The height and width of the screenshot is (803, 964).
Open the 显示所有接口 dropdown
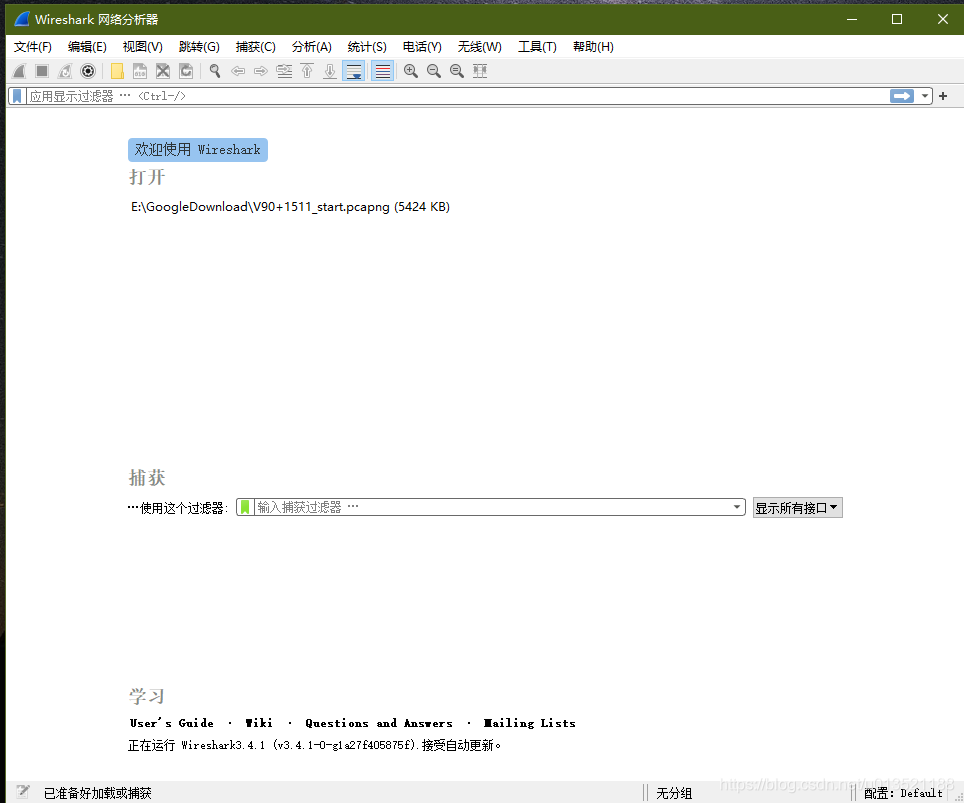coord(797,508)
